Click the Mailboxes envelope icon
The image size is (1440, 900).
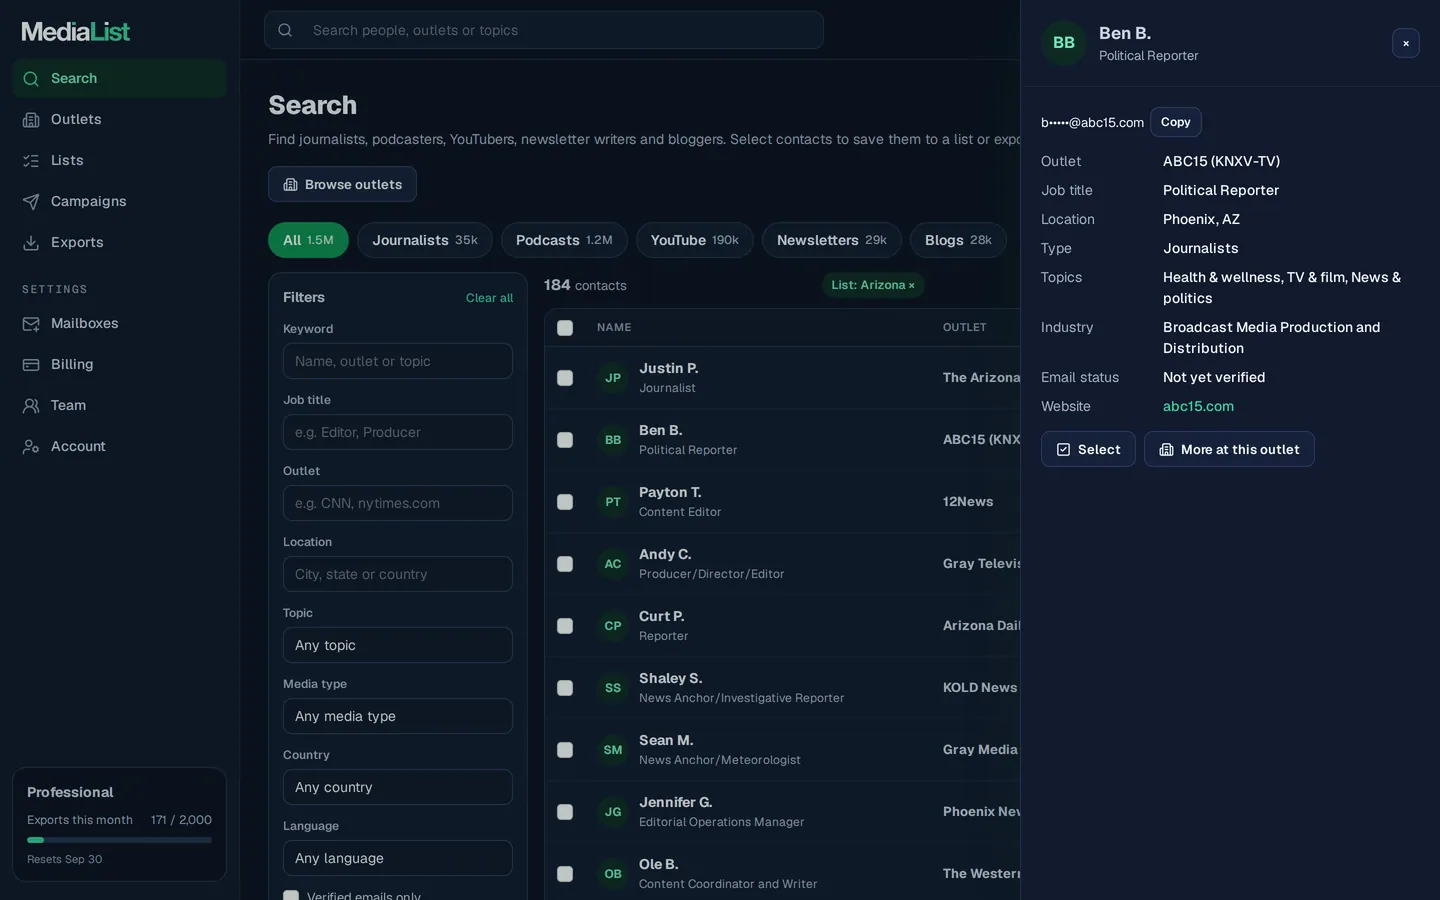tap(31, 324)
